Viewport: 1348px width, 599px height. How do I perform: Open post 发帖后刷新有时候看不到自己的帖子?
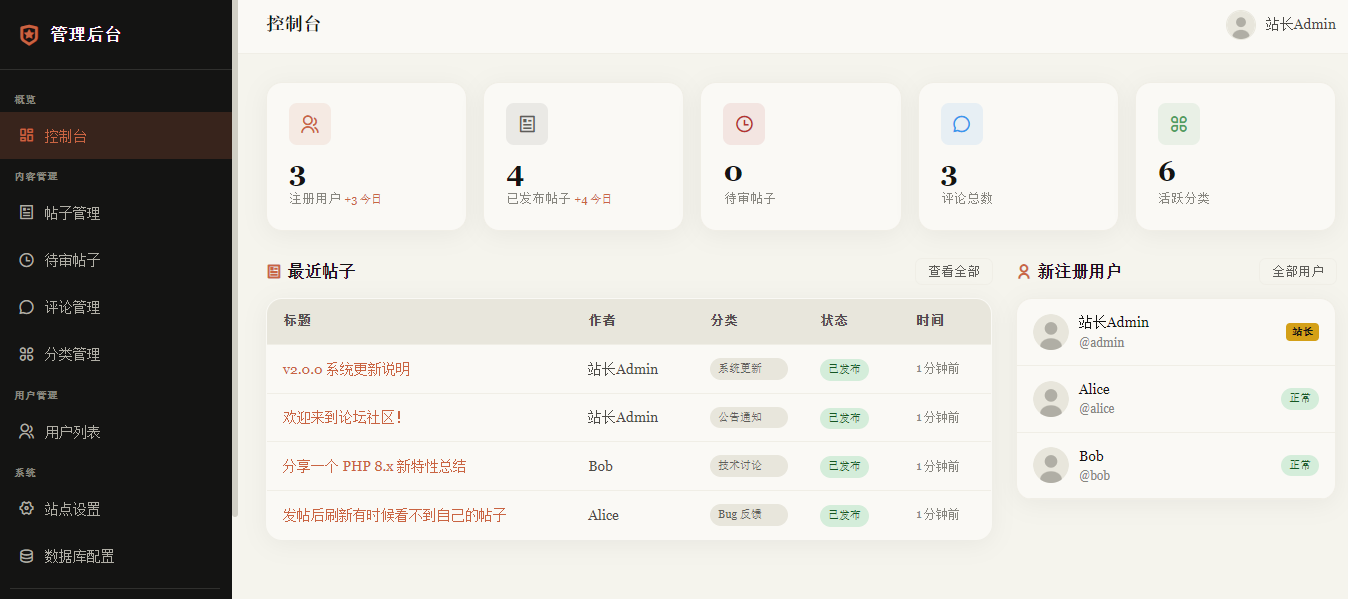[x=394, y=515]
